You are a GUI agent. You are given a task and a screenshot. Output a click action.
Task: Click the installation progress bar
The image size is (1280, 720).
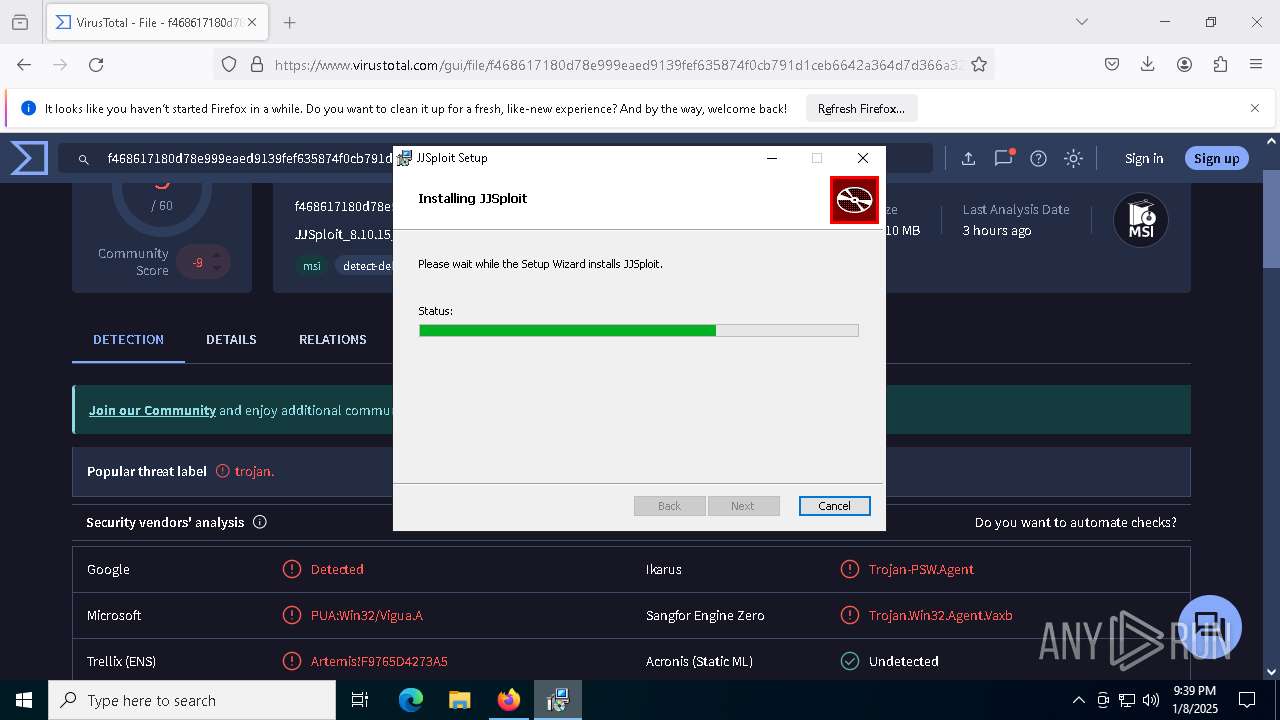coord(638,330)
